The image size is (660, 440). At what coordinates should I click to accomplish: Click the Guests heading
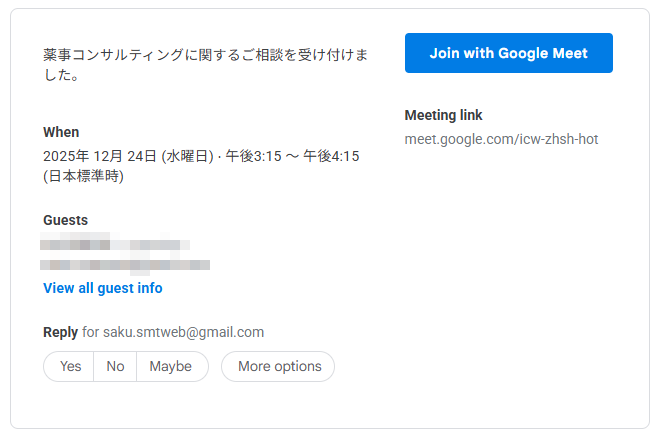65,220
